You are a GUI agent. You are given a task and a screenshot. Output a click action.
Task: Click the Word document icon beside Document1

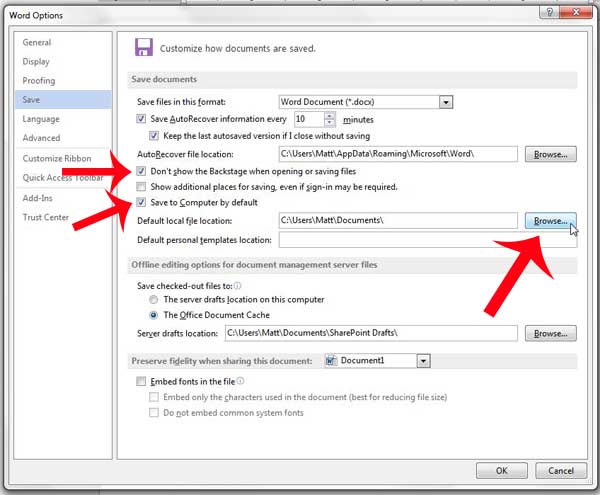click(331, 360)
